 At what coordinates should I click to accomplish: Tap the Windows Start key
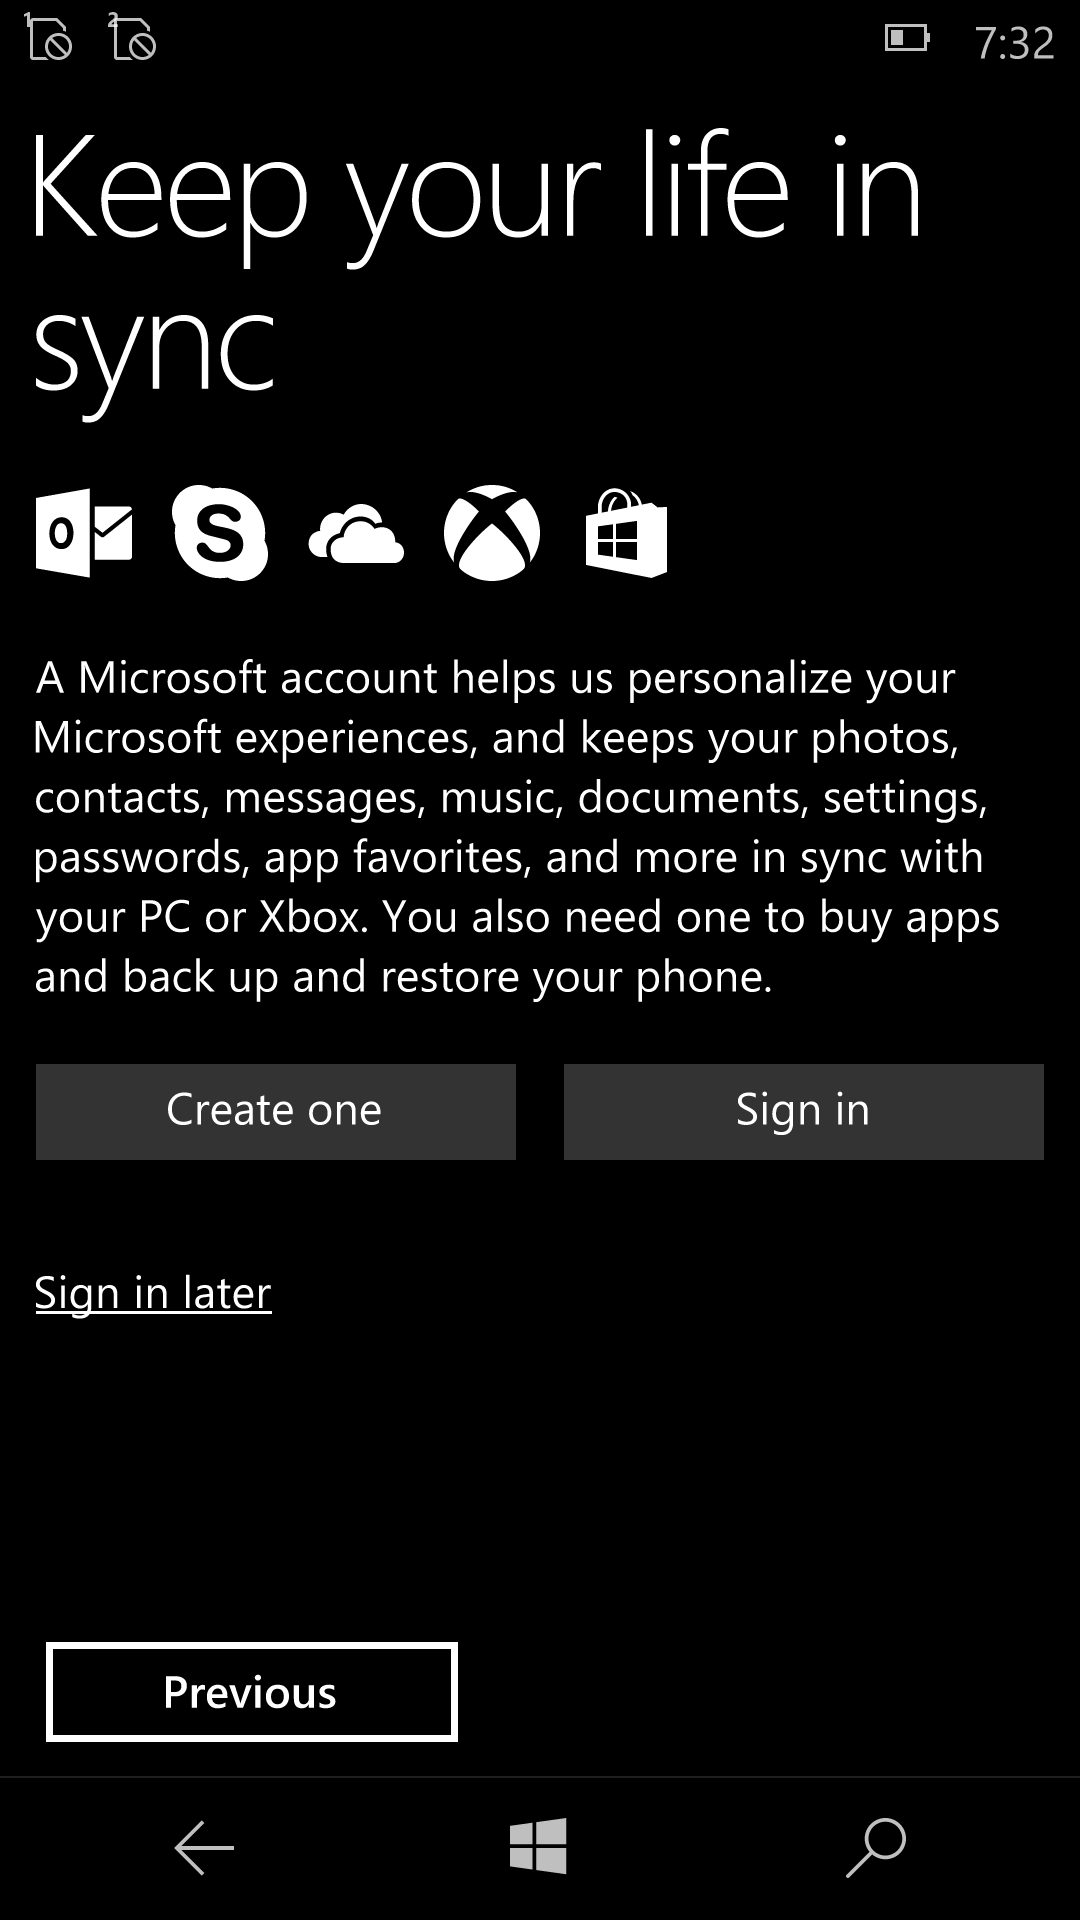539,1846
